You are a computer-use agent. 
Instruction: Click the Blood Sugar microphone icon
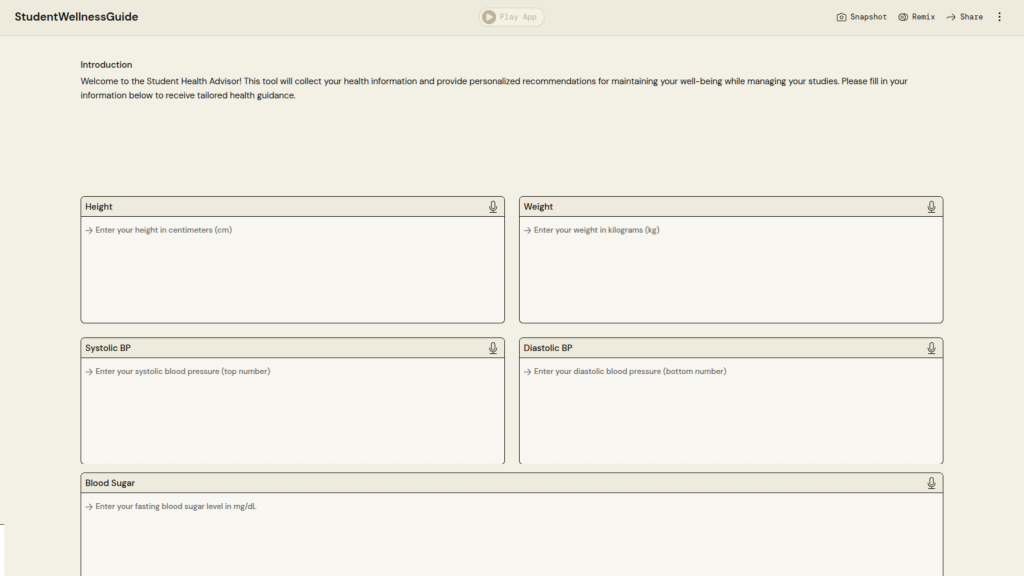tap(931, 483)
